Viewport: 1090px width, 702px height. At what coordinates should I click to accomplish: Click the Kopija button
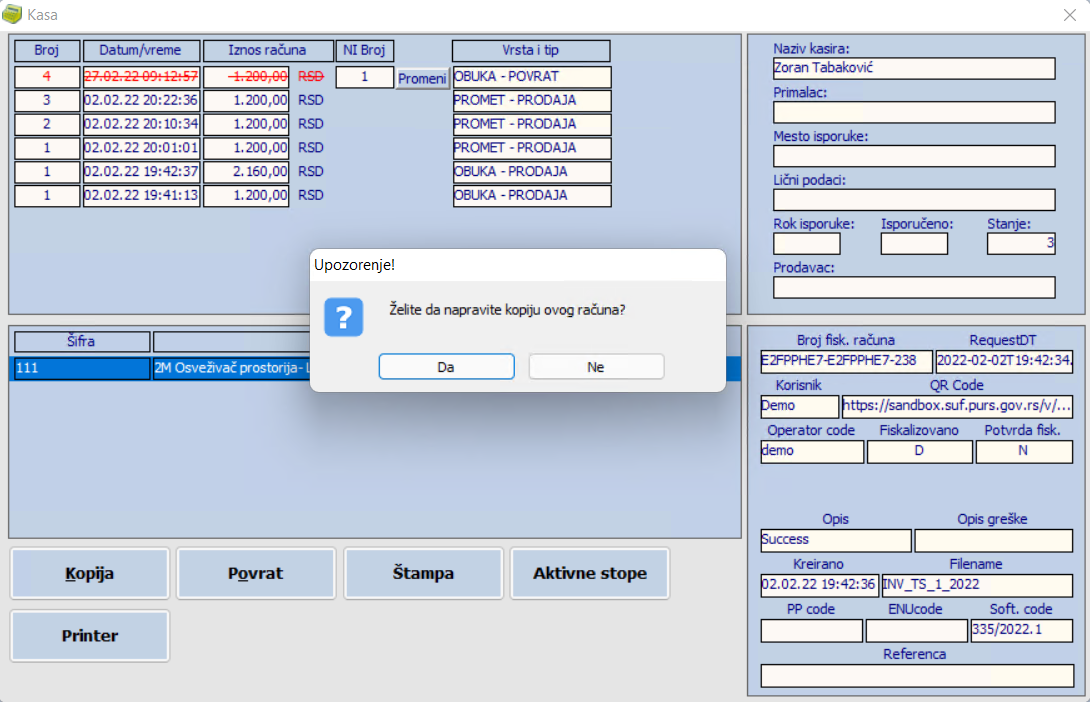[90, 573]
